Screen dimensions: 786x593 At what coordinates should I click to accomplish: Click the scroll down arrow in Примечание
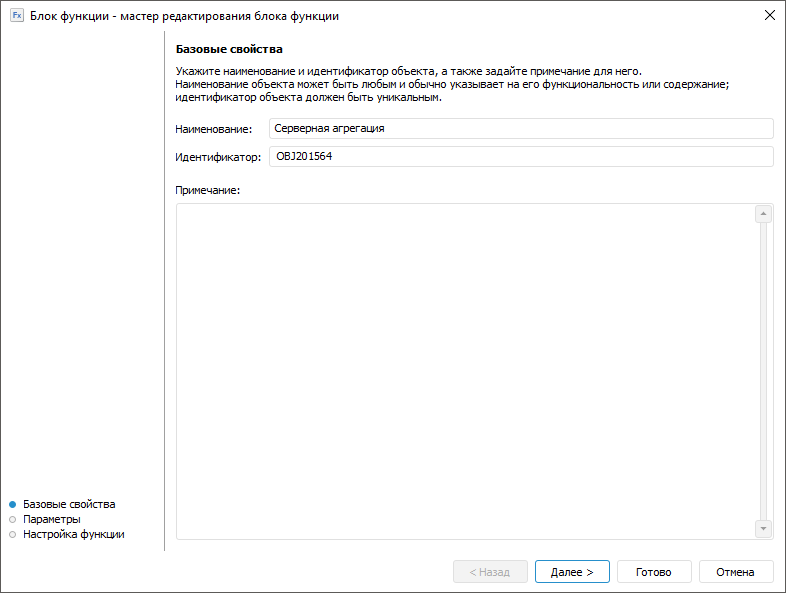[763, 528]
